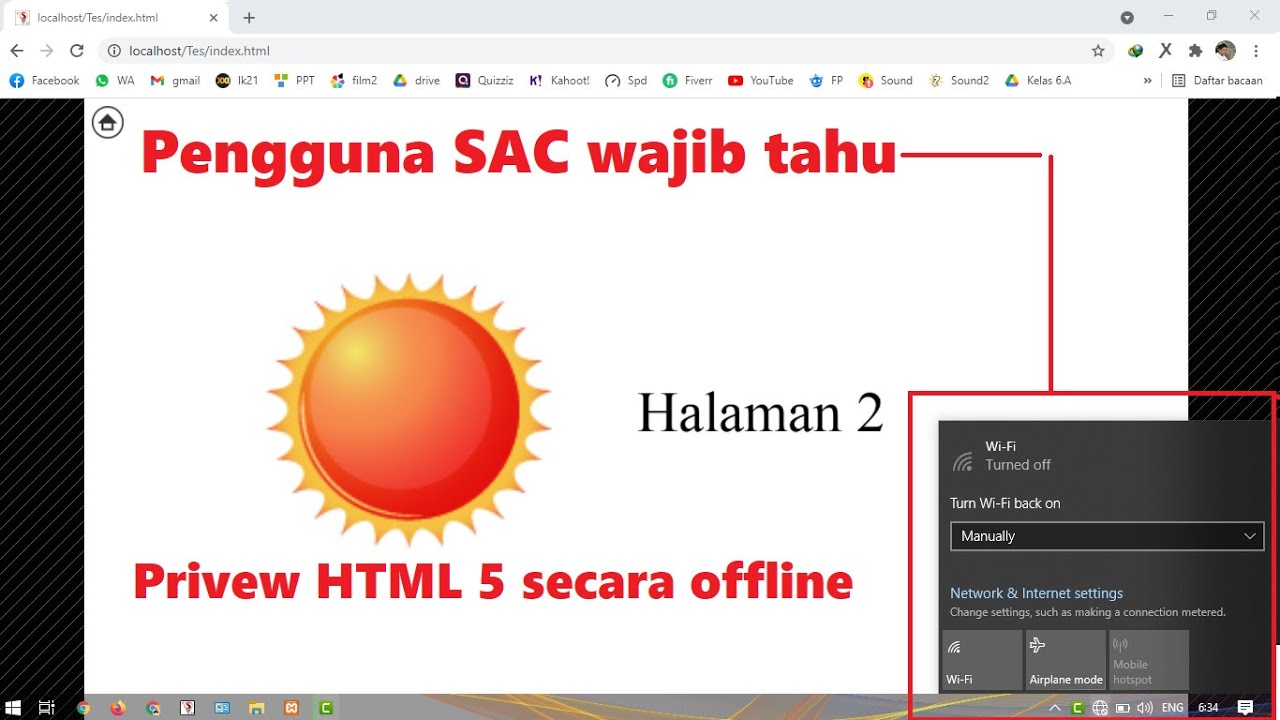Toggle the Mobile hotspot tile
Screen dimensions: 1280x720
point(1149,660)
